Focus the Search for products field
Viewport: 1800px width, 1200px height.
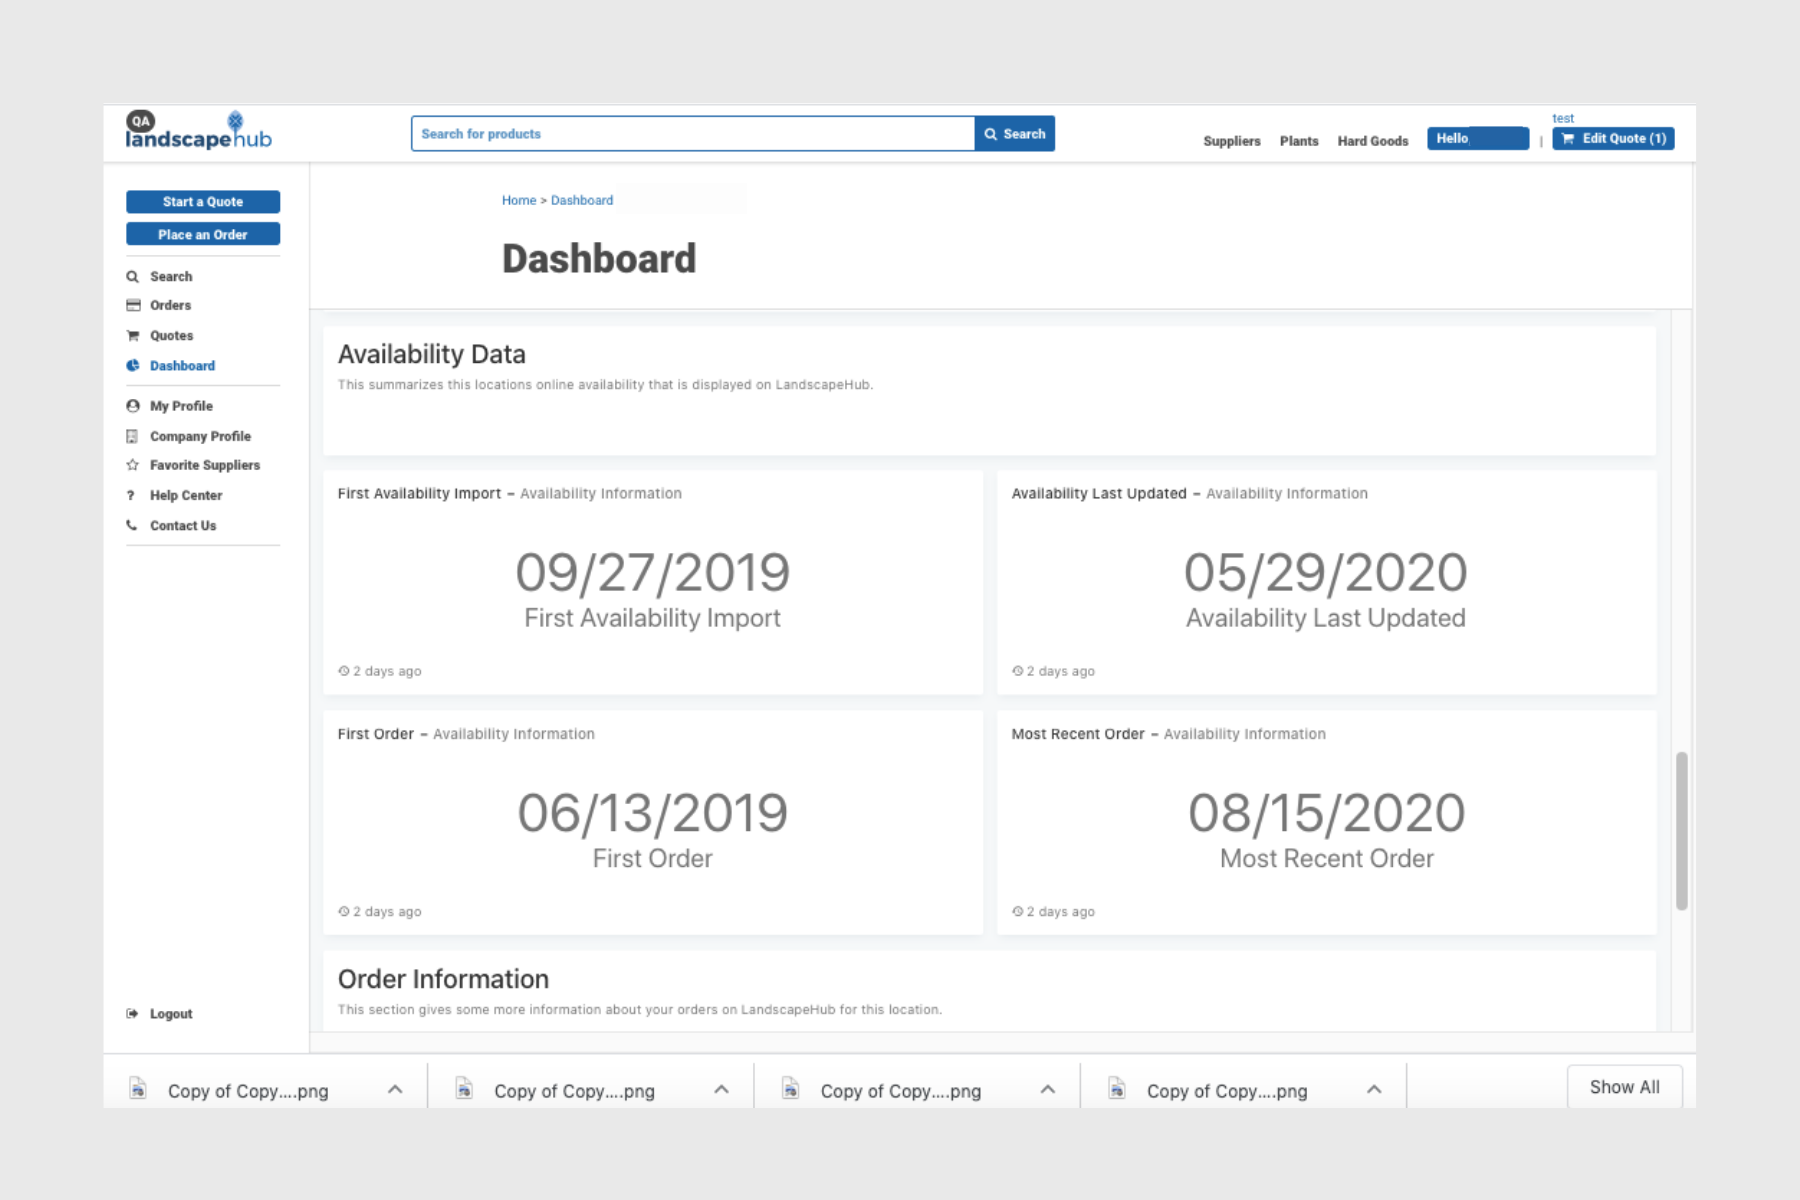692,134
